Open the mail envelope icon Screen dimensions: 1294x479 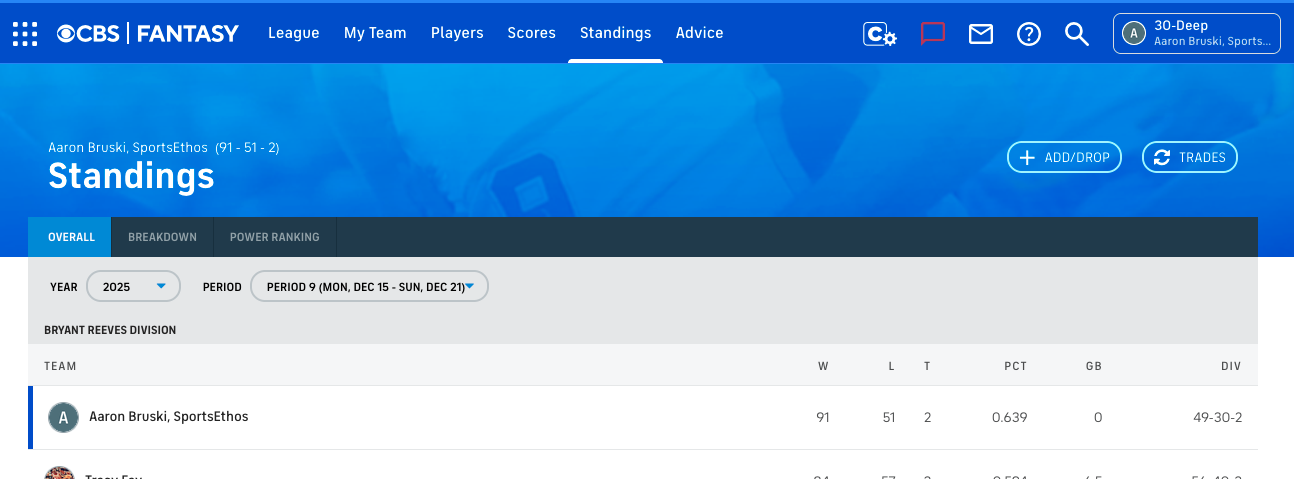[x=981, y=34]
